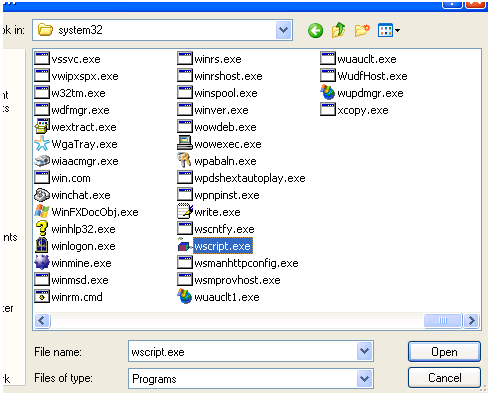
Task: Select the wscript.exe icon
Action: (185, 246)
